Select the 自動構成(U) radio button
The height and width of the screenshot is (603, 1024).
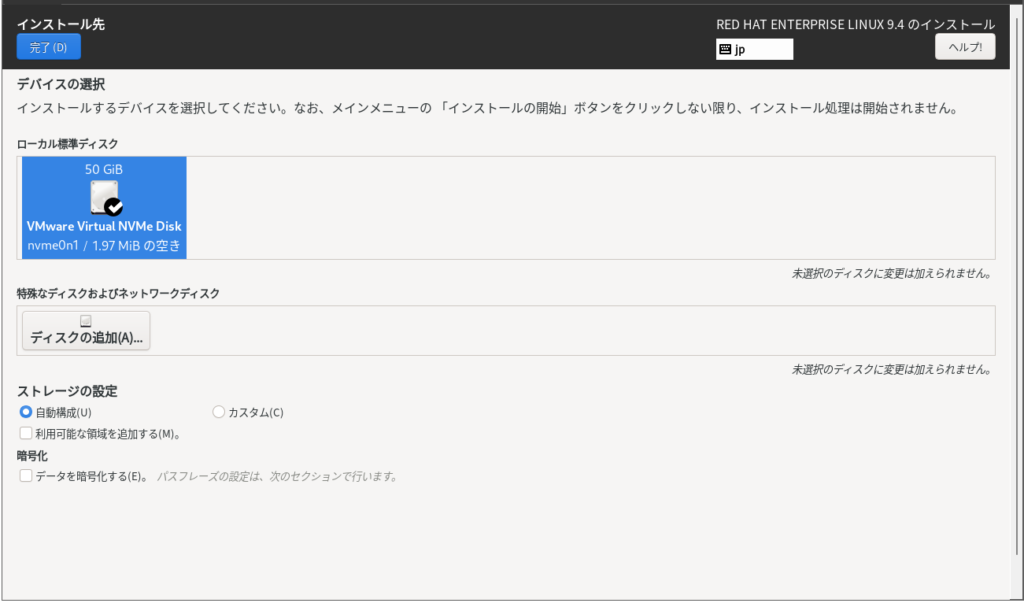pos(26,412)
